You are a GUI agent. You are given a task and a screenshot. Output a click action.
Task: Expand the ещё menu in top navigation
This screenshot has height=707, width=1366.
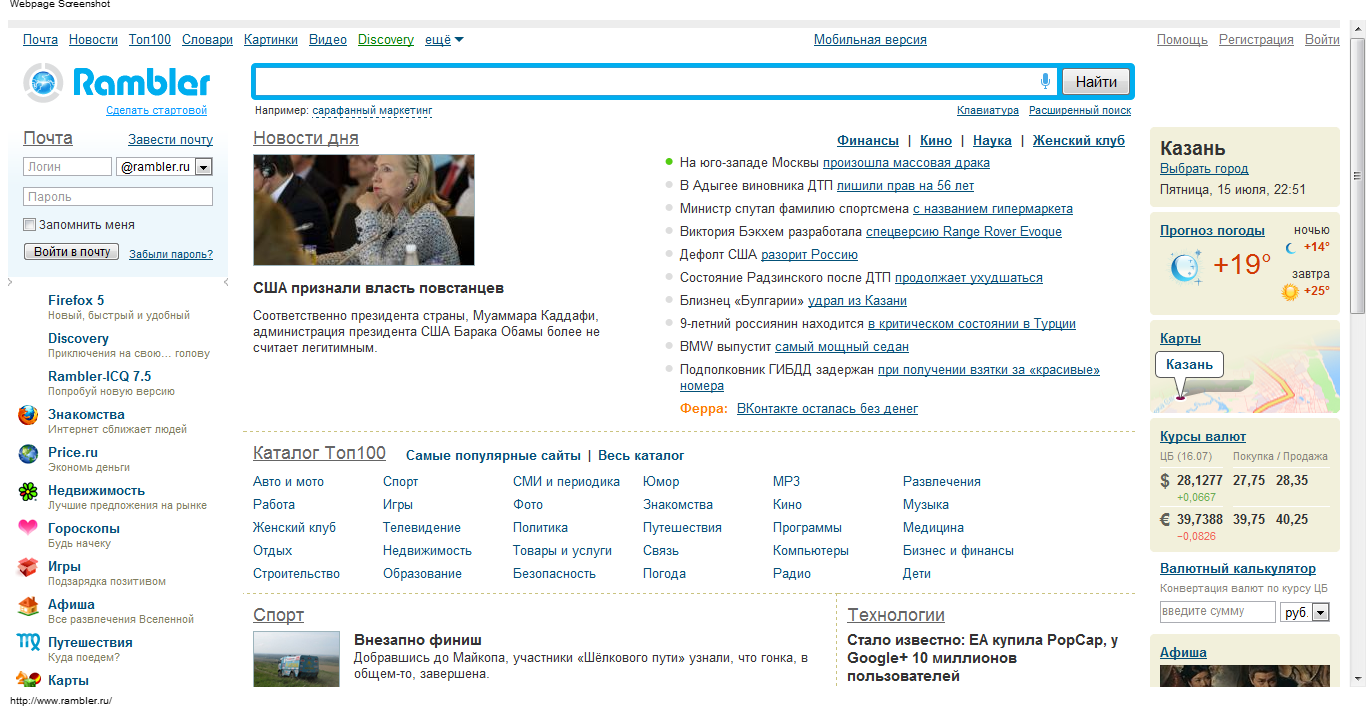pos(444,40)
